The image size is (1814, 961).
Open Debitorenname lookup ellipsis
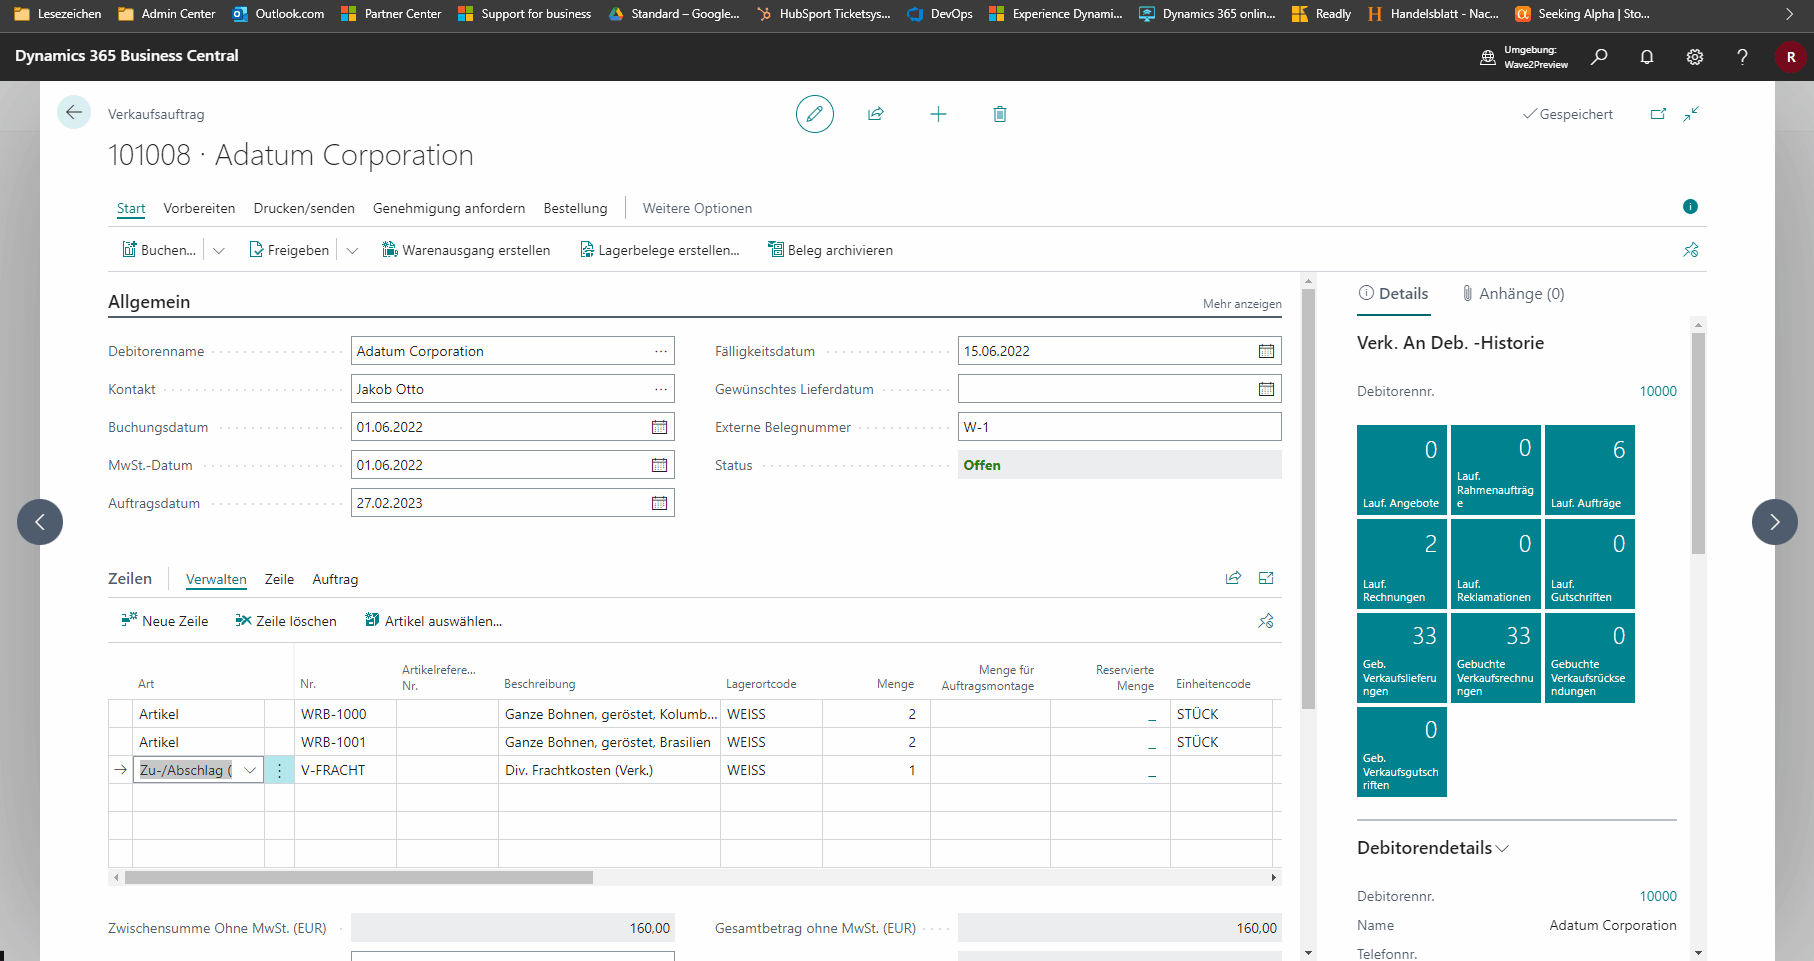click(x=661, y=351)
